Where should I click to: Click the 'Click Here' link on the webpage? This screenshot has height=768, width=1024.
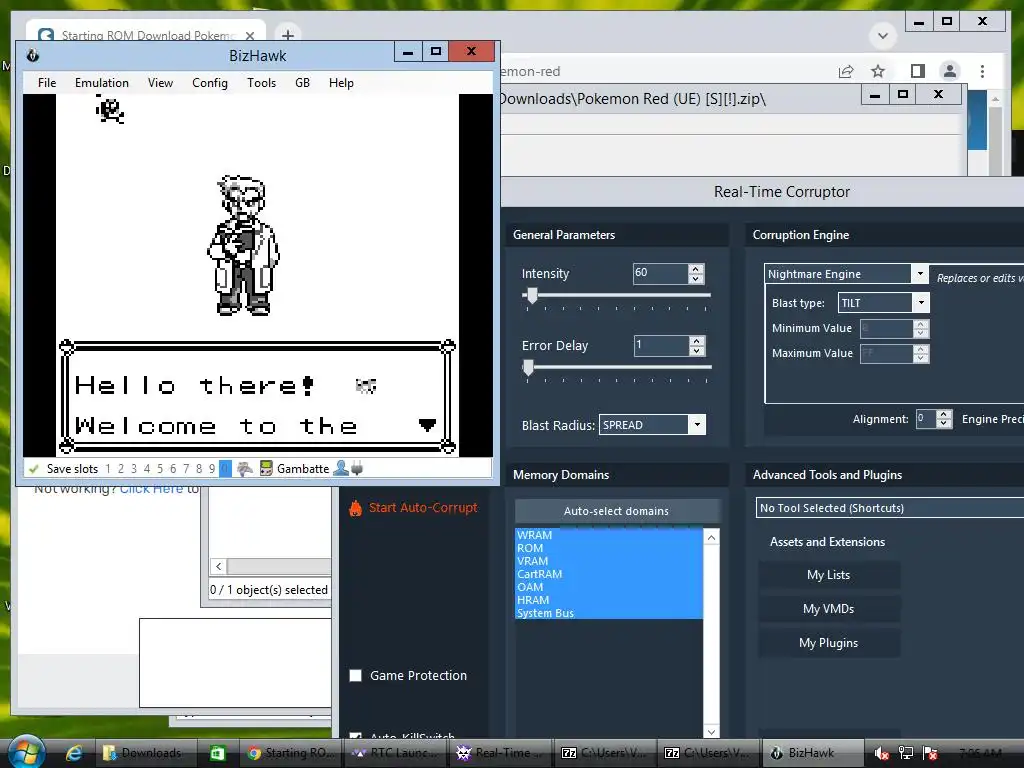click(152, 489)
